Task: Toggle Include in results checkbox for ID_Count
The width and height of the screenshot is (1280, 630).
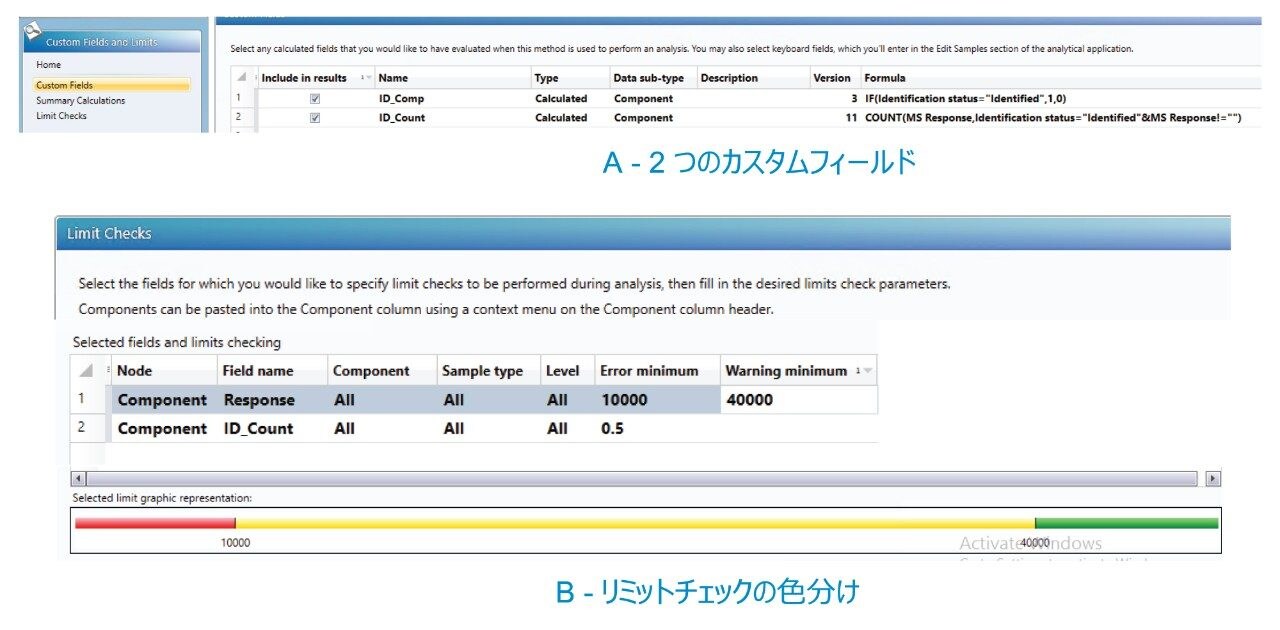Action: [x=315, y=118]
